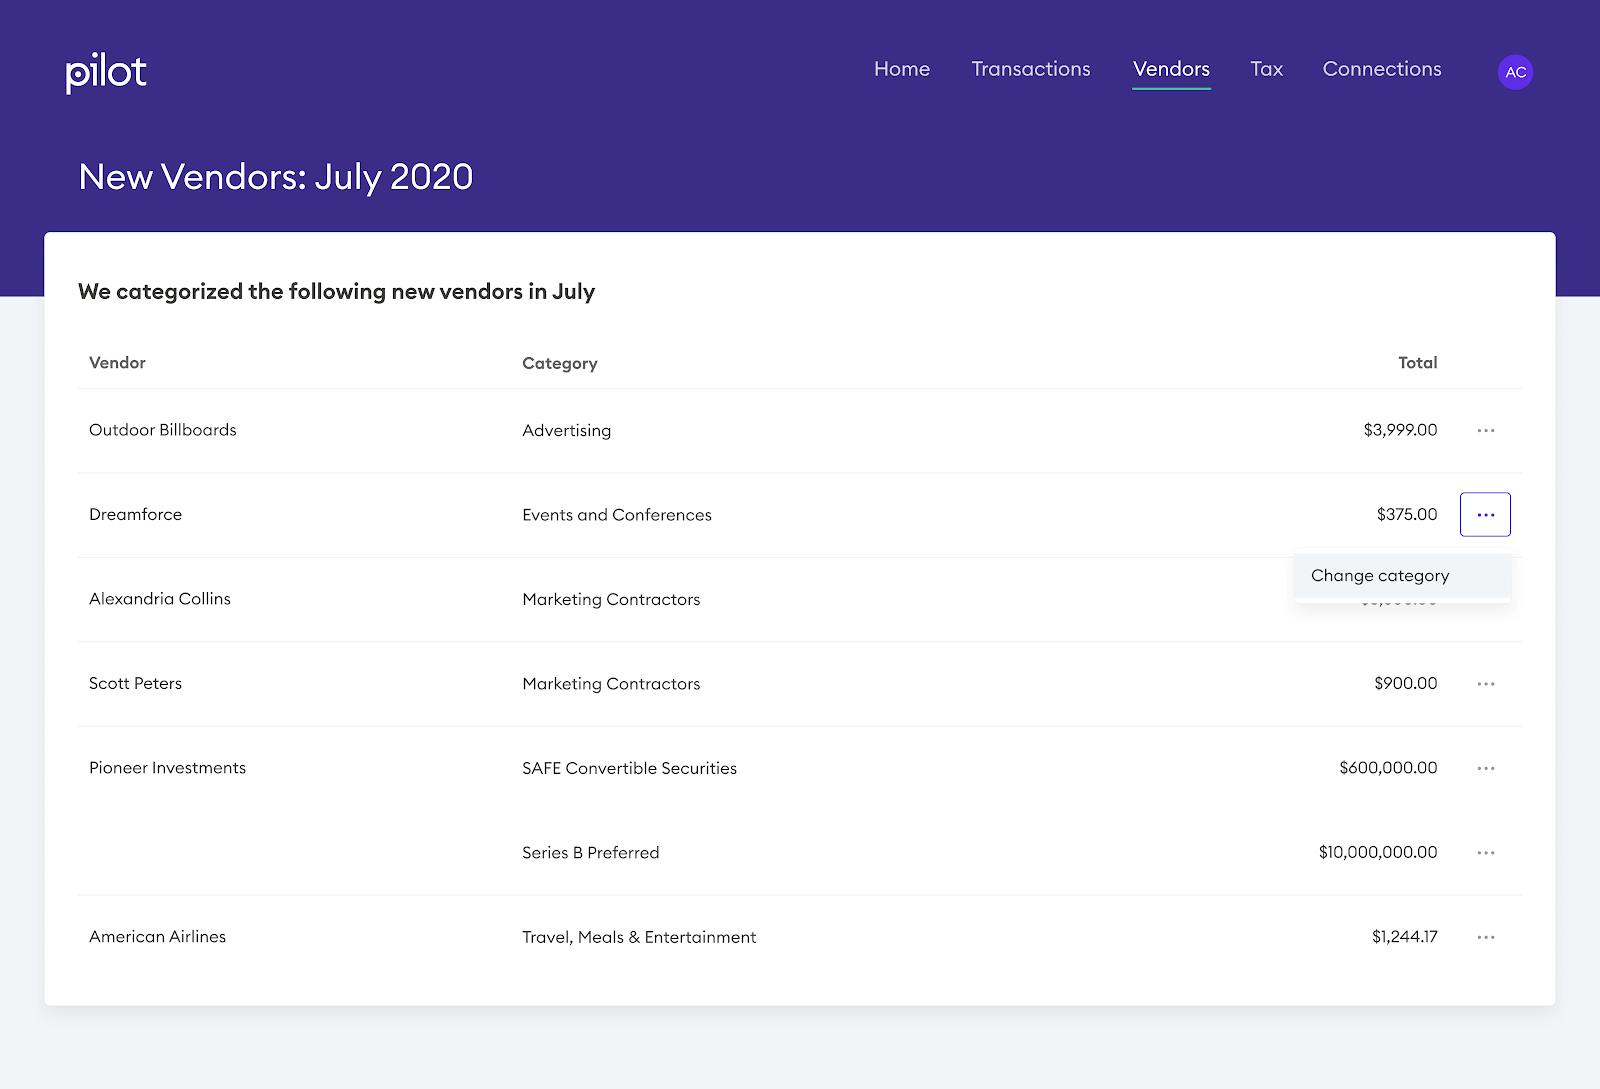The height and width of the screenshot is (1089, 1600).
Task: Click the AC avatar icon
Action: pos(1515,71)
